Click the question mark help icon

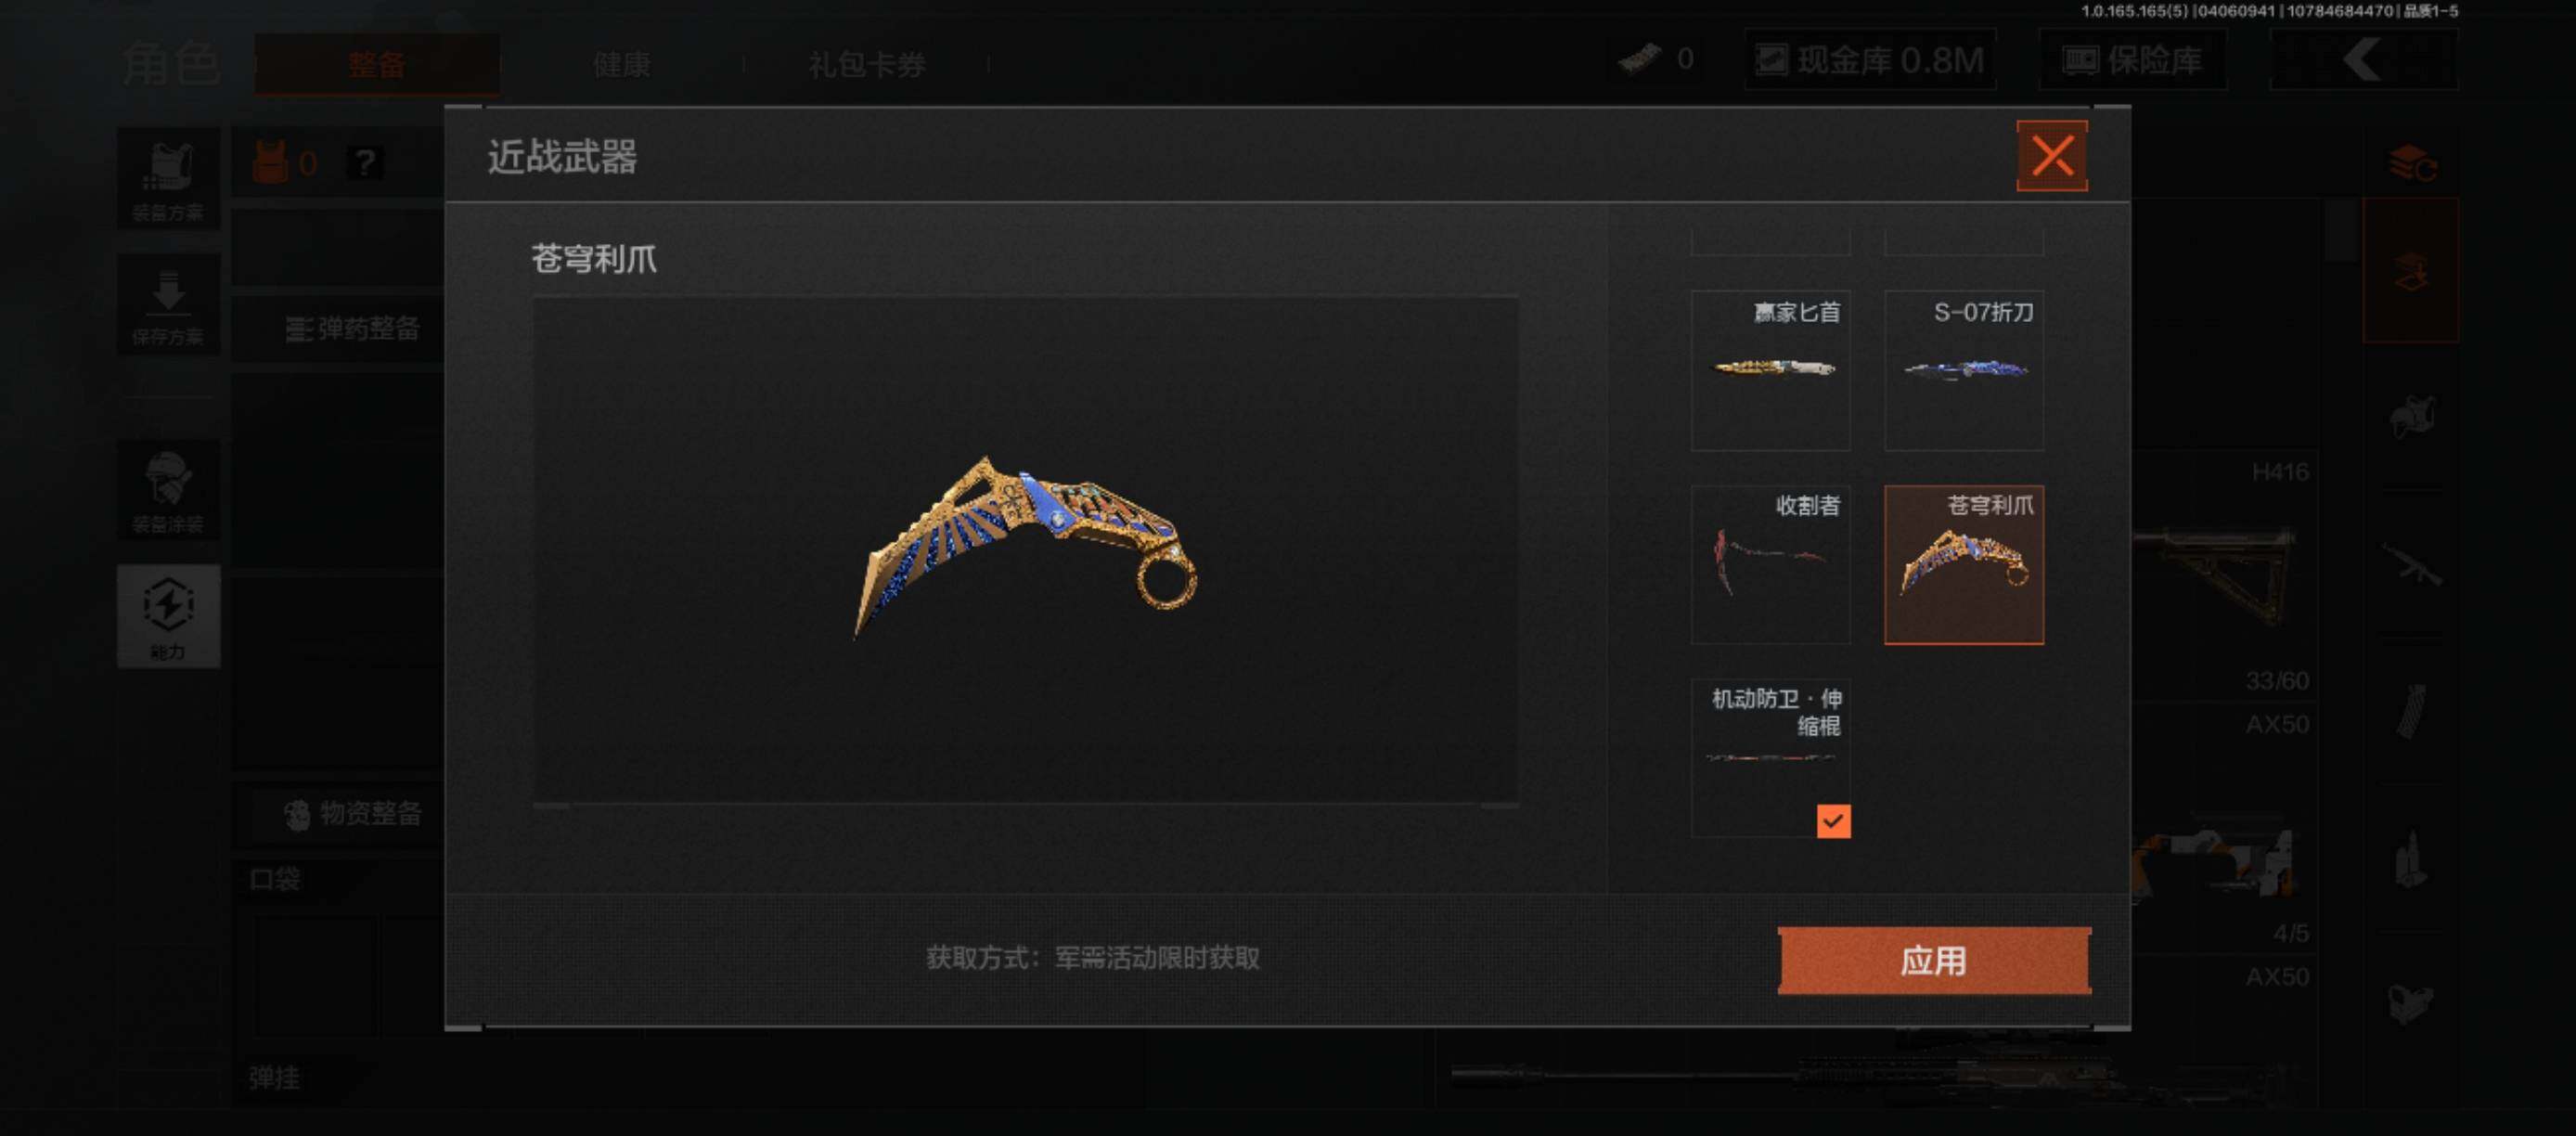tap(365, 162)
